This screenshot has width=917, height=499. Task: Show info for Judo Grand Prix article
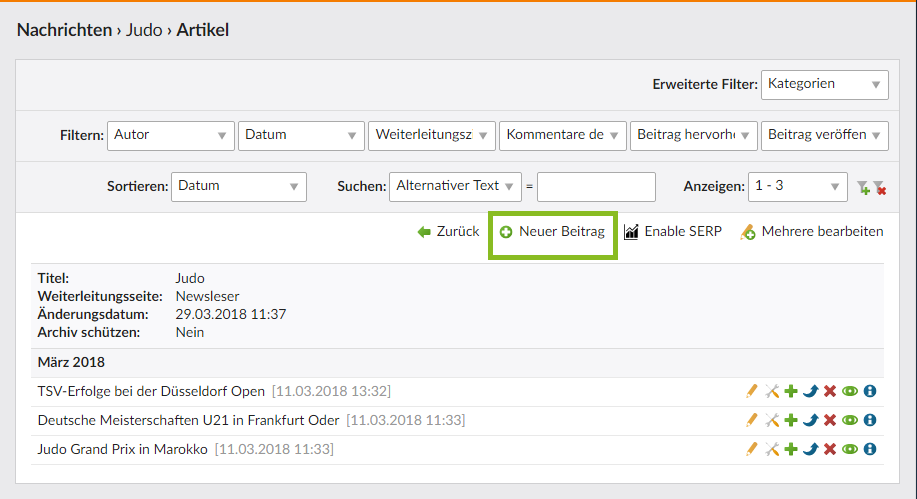point(870,450)
